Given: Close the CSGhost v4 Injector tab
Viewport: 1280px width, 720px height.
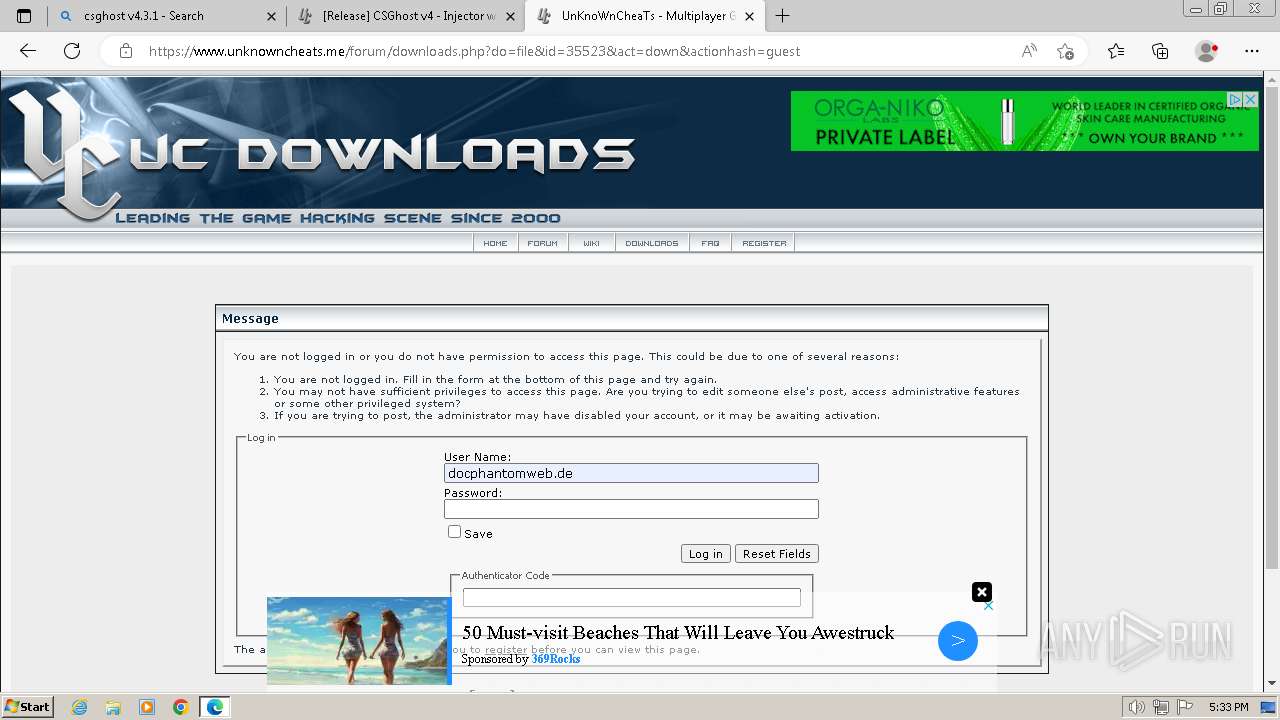Looking at the screenshot, I should (x=511, y=16).
